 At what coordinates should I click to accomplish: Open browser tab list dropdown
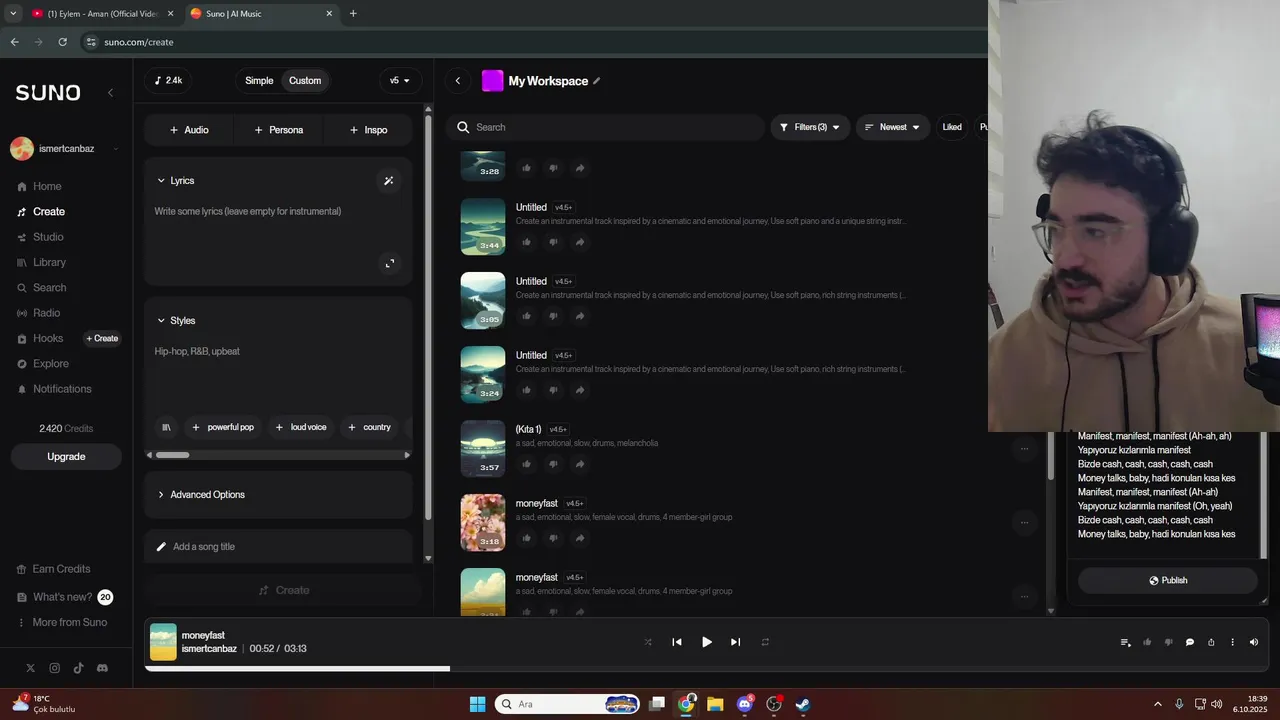pos(13,14)
